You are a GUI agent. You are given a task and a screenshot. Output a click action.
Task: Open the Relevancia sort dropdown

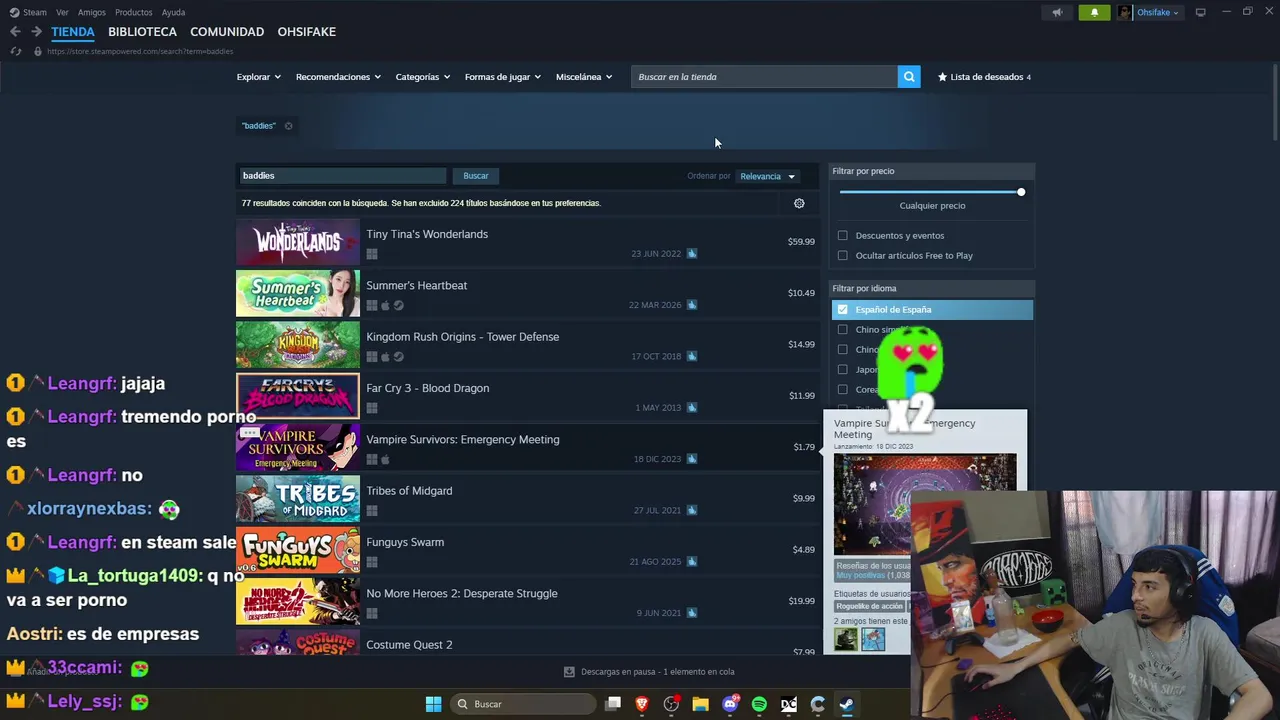(x=767, y=177)
